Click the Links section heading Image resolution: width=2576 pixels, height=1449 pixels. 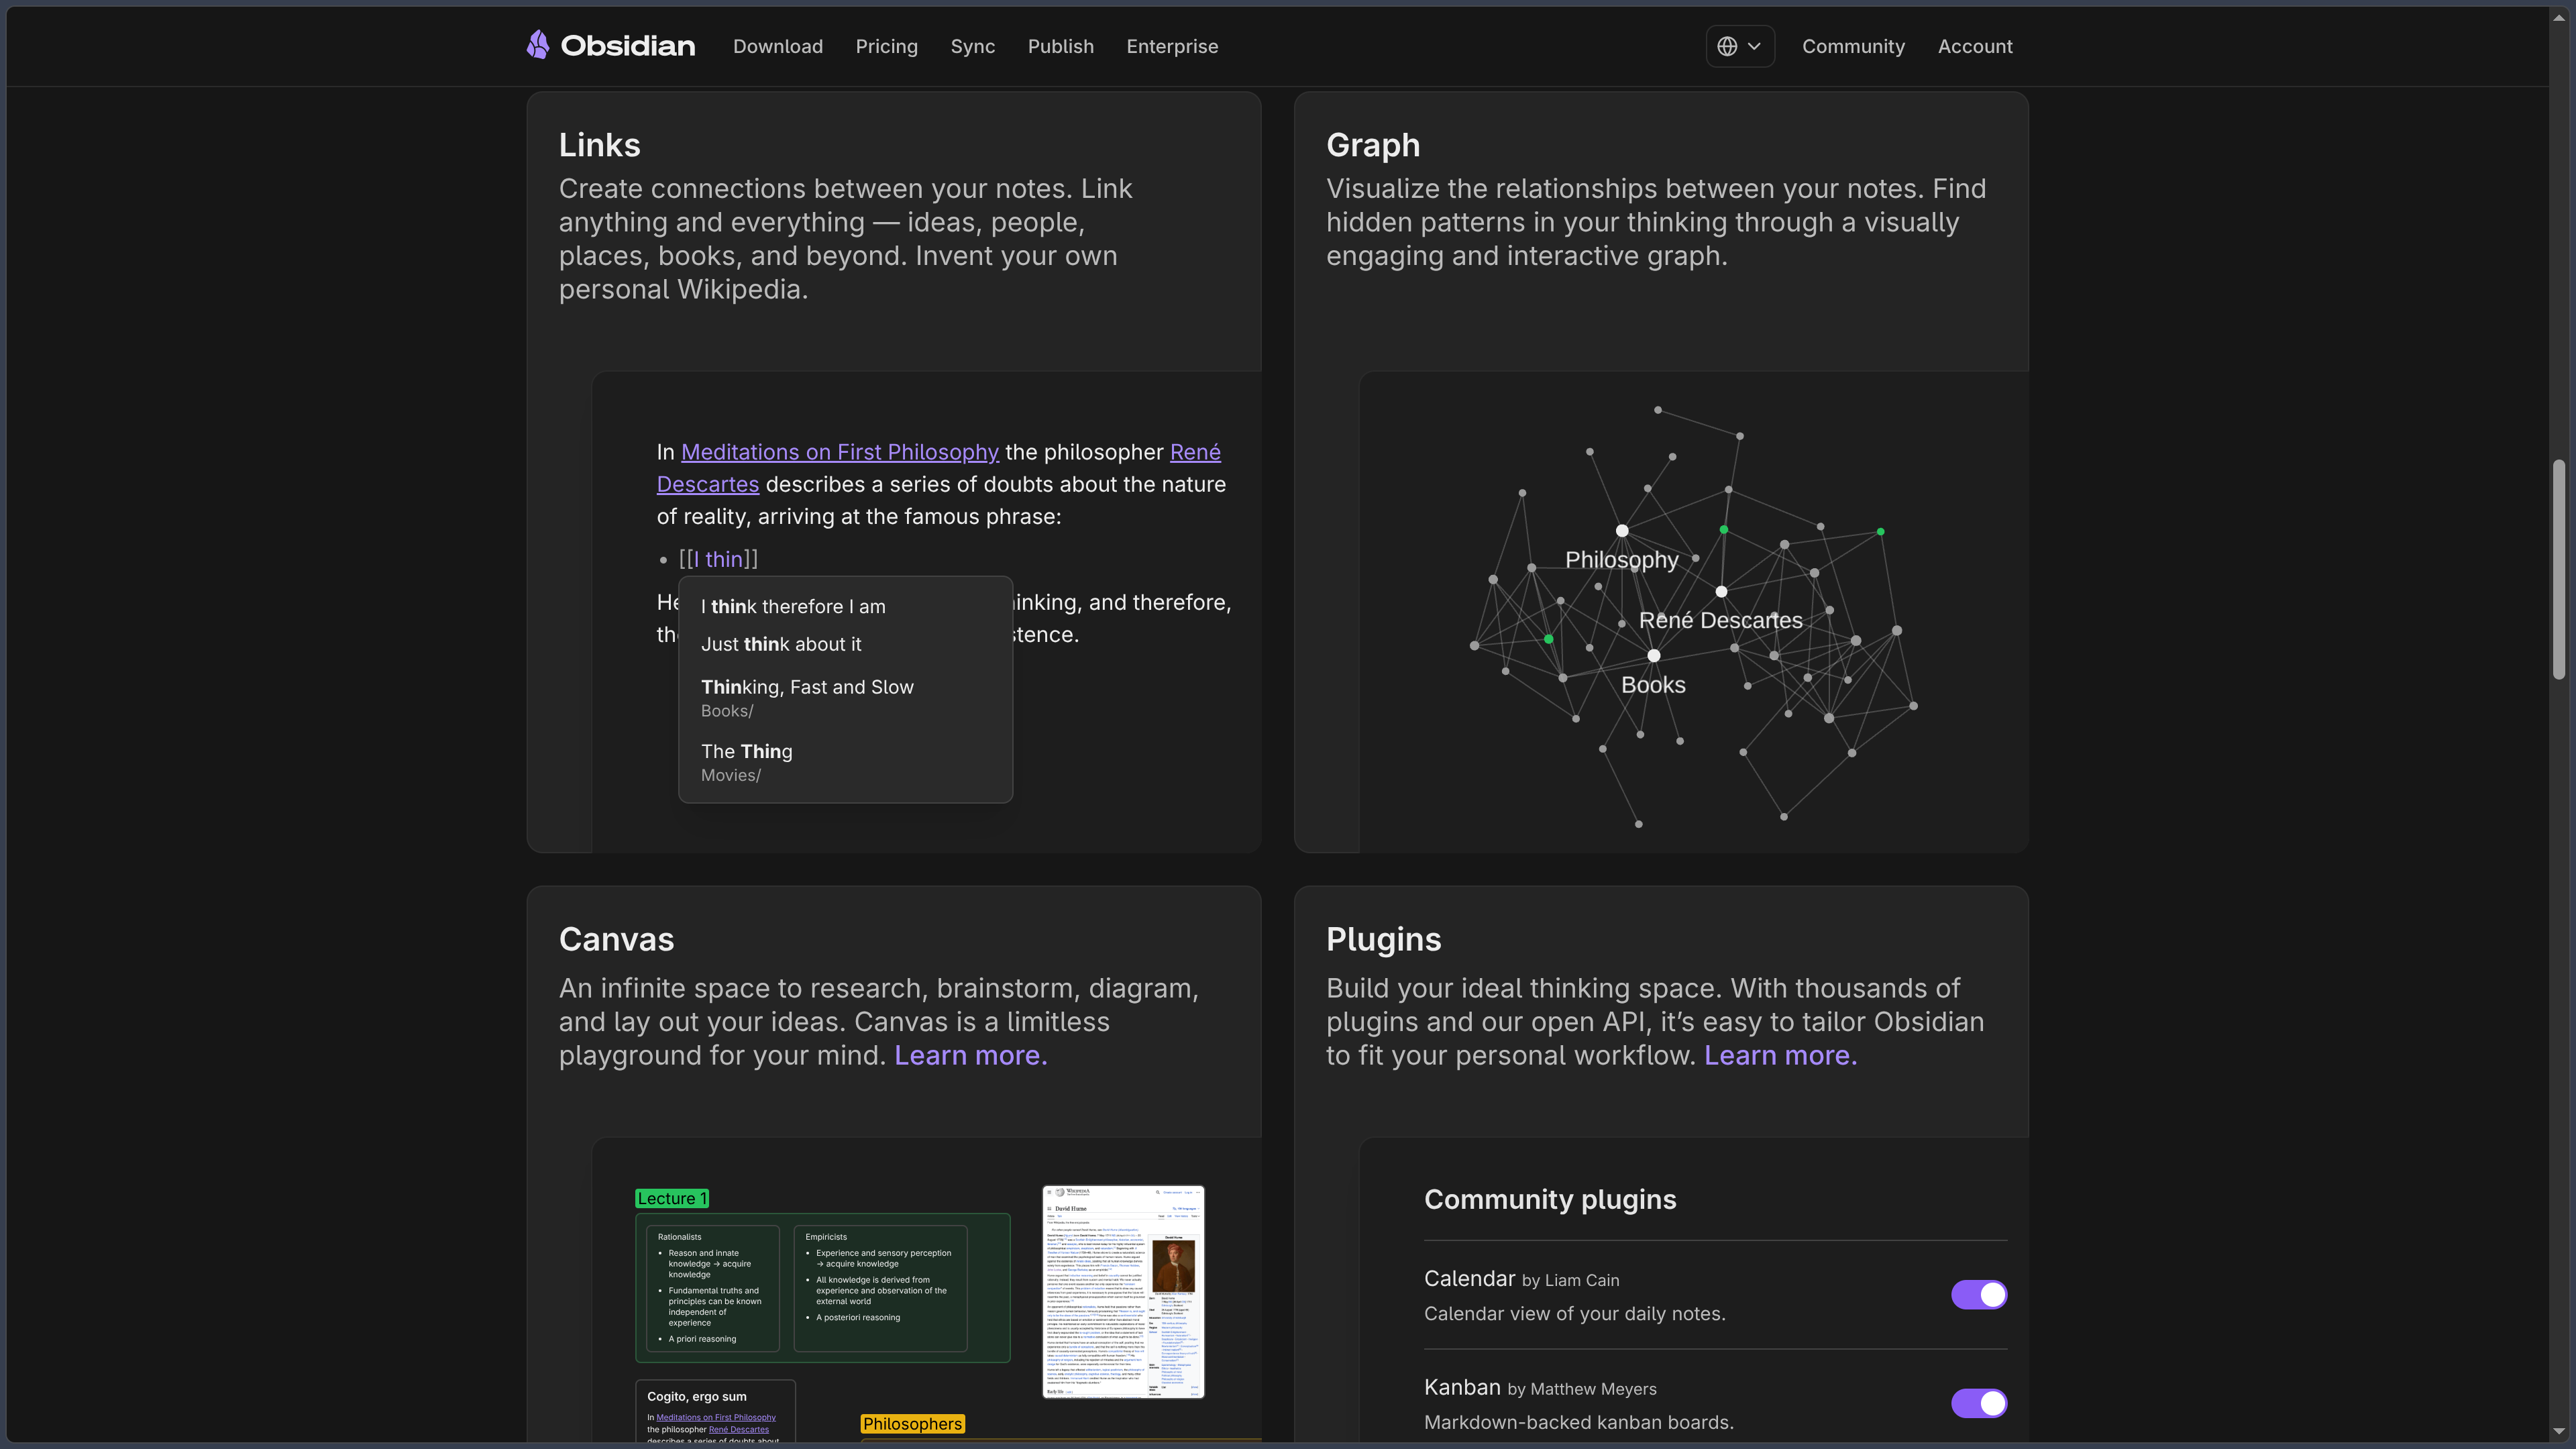[599, 145]
